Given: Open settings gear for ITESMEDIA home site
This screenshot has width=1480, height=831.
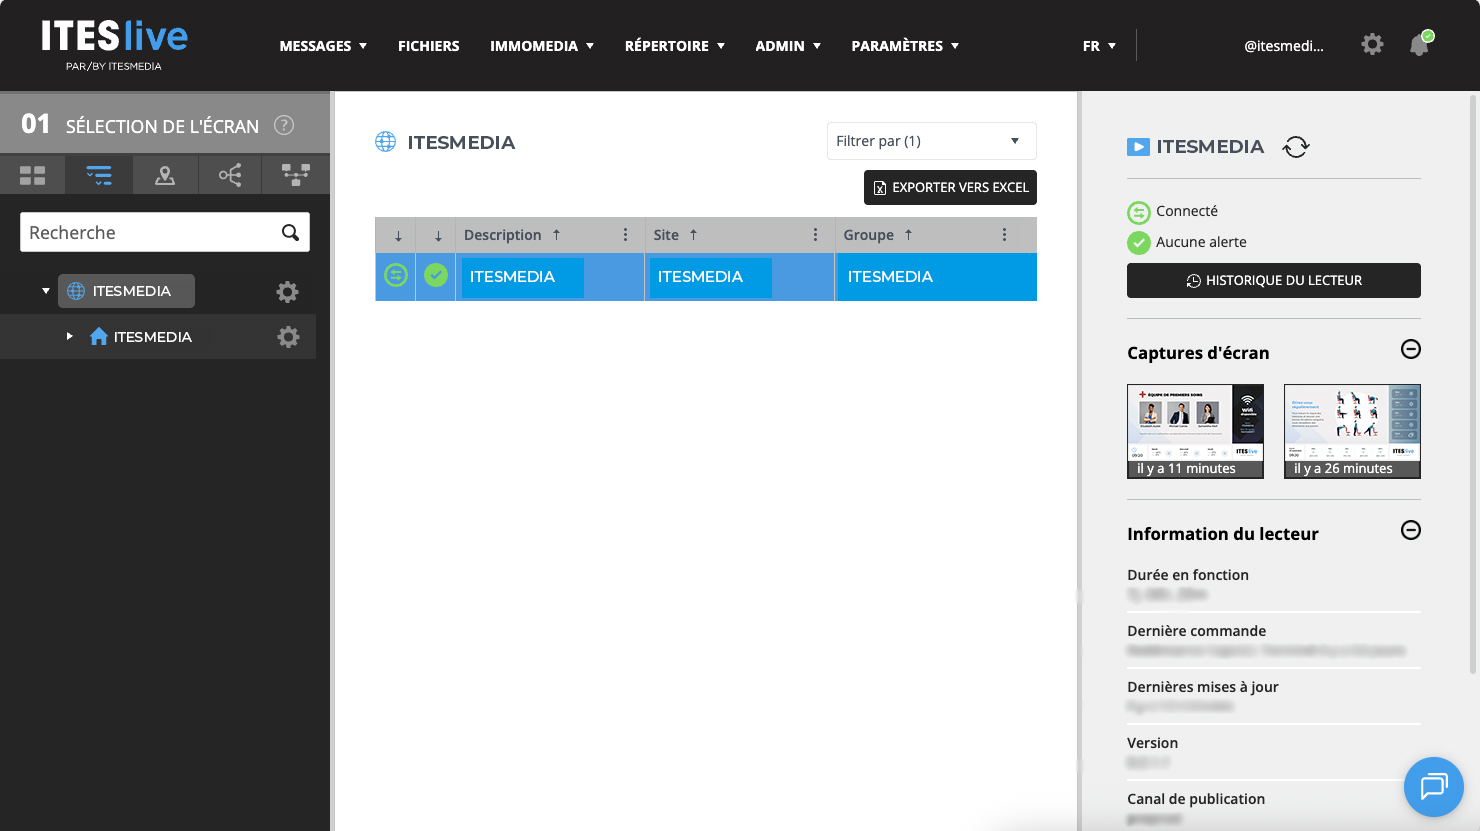Looking at the screenshot, I should pyautogui.click(x=288, y=337).
